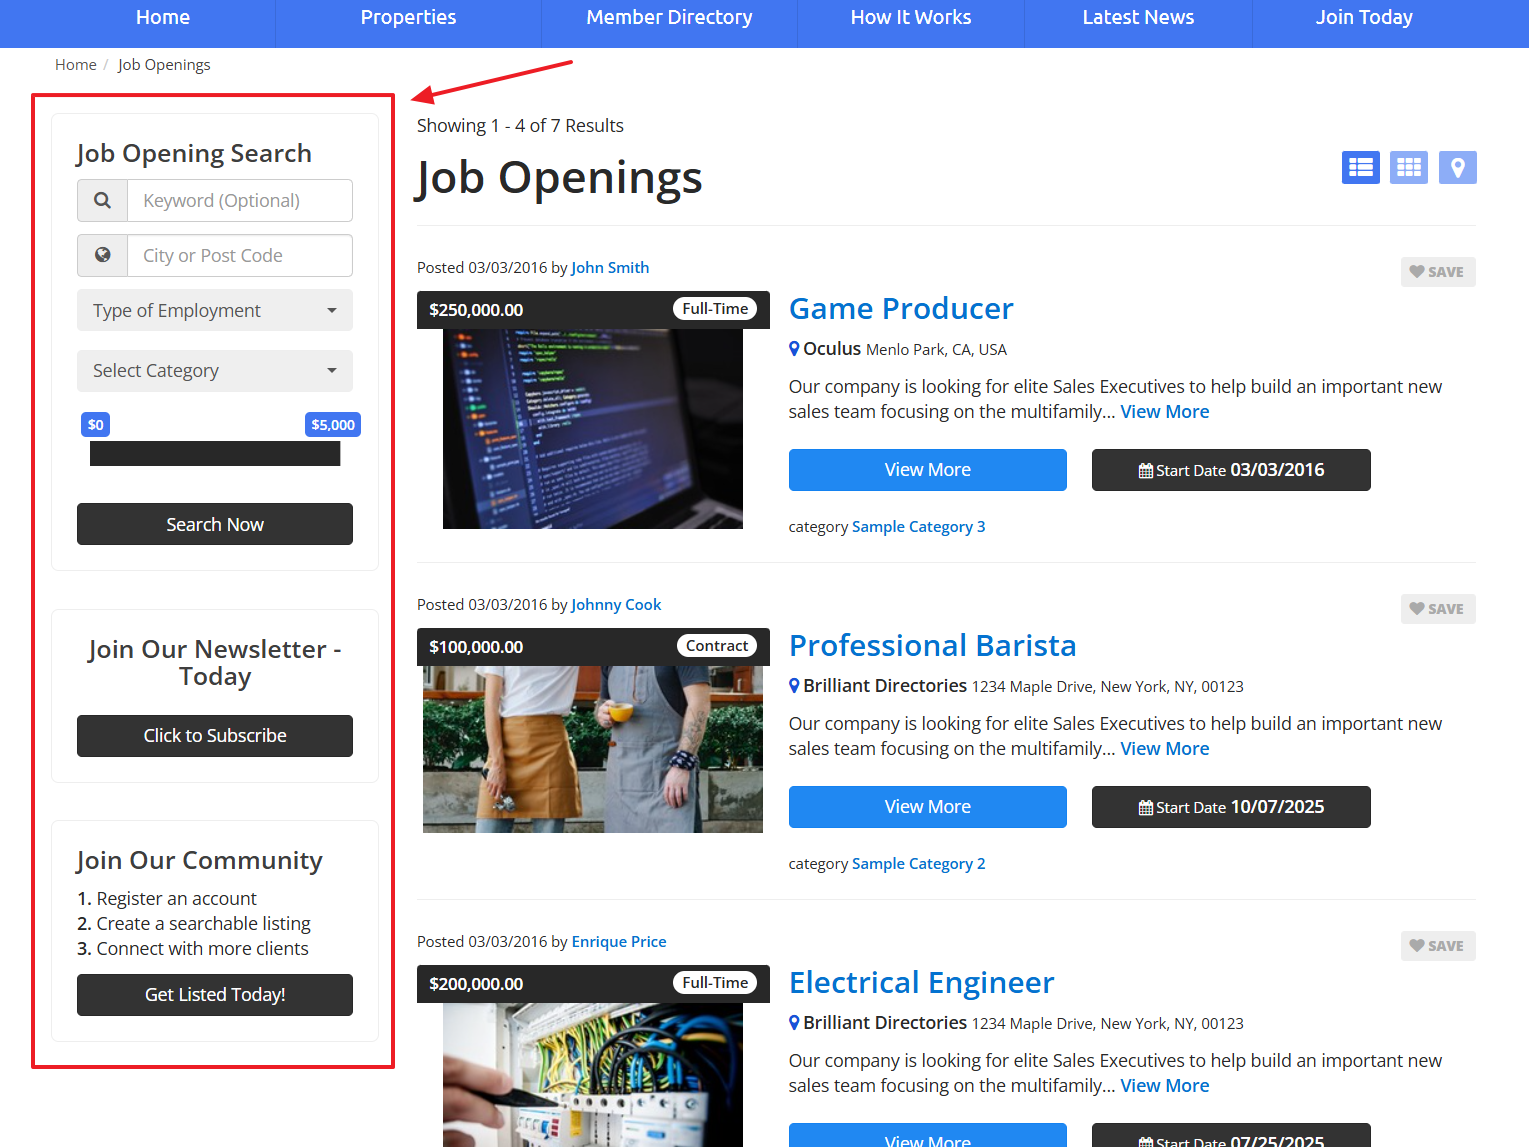The width and height of the screenshot is (1529, 1147).
Task: Click 'Showing 1 - 4 of 7 Results' text
Action: click(520, 126)
